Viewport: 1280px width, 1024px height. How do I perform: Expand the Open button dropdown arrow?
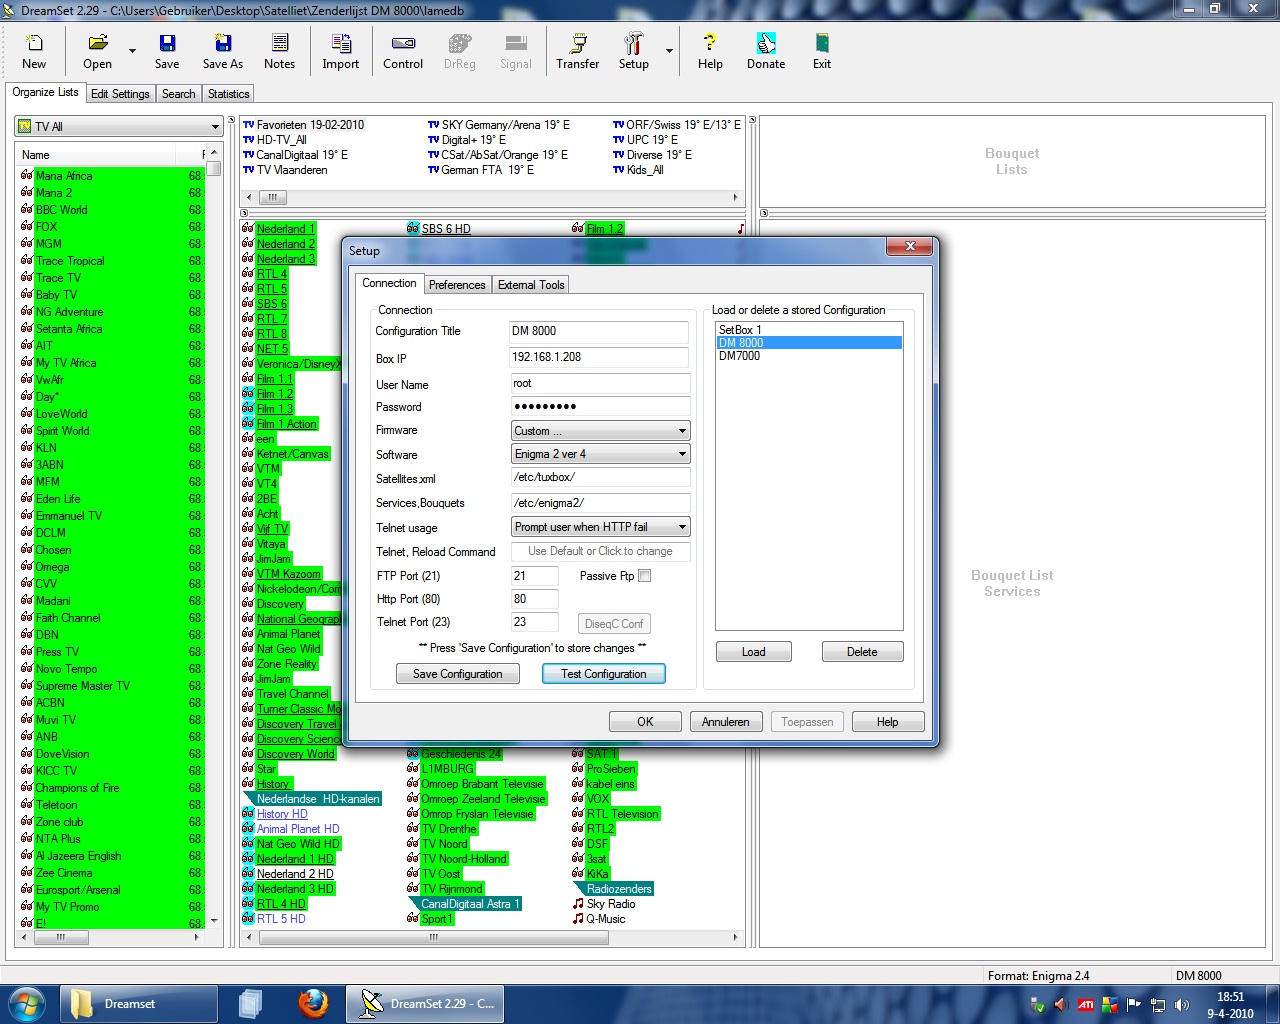coord(132,51)
